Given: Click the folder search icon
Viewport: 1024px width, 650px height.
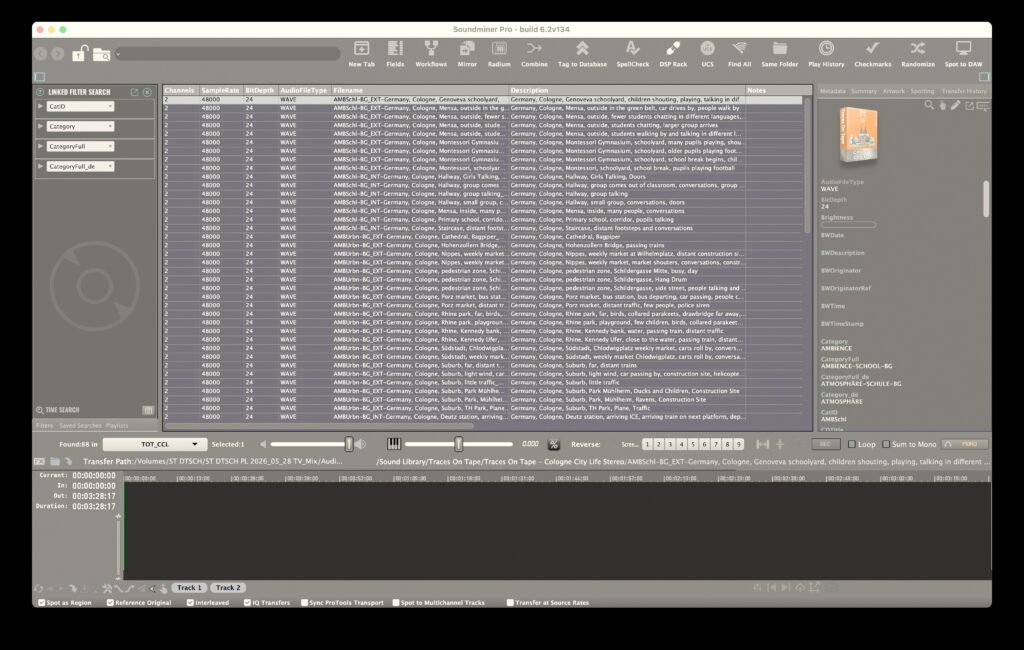Looking at the screenshot, I should 101,54.
